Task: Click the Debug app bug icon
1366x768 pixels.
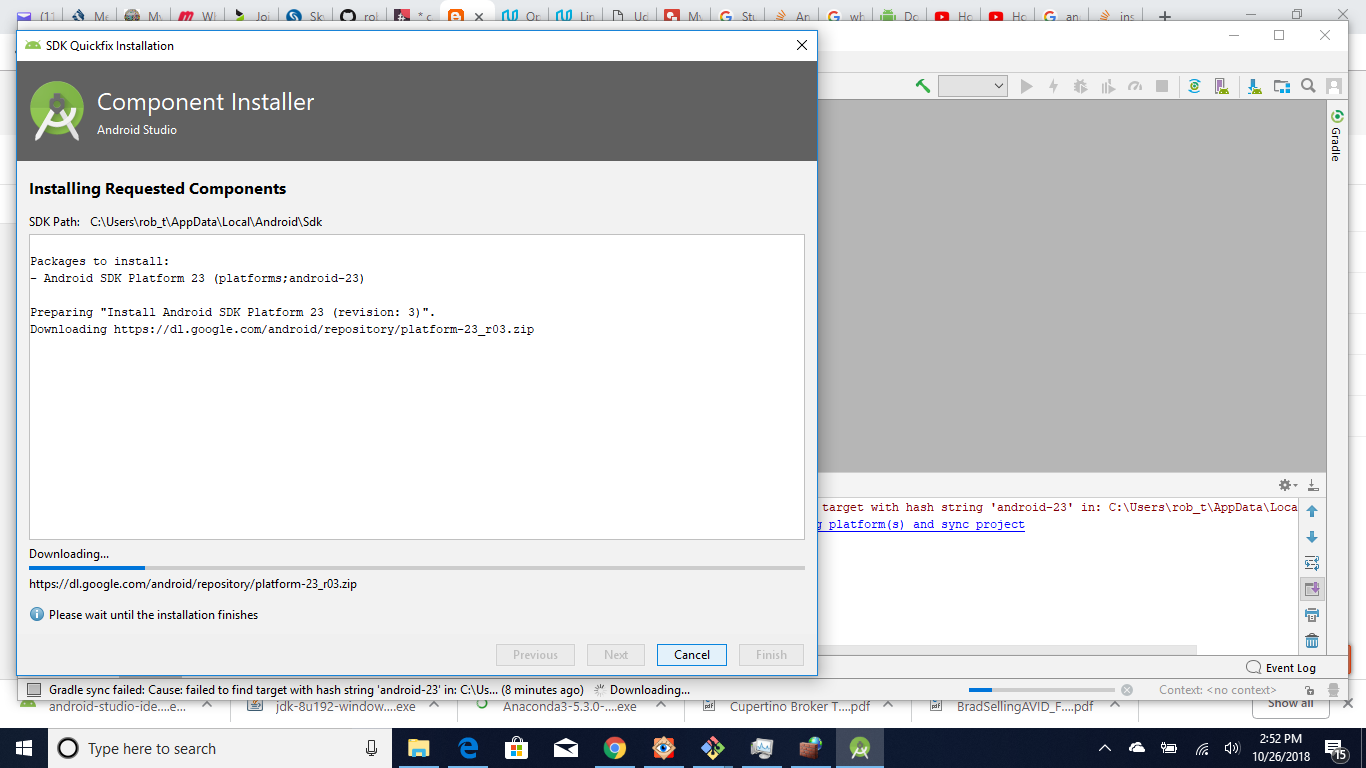Action: 1080,87
